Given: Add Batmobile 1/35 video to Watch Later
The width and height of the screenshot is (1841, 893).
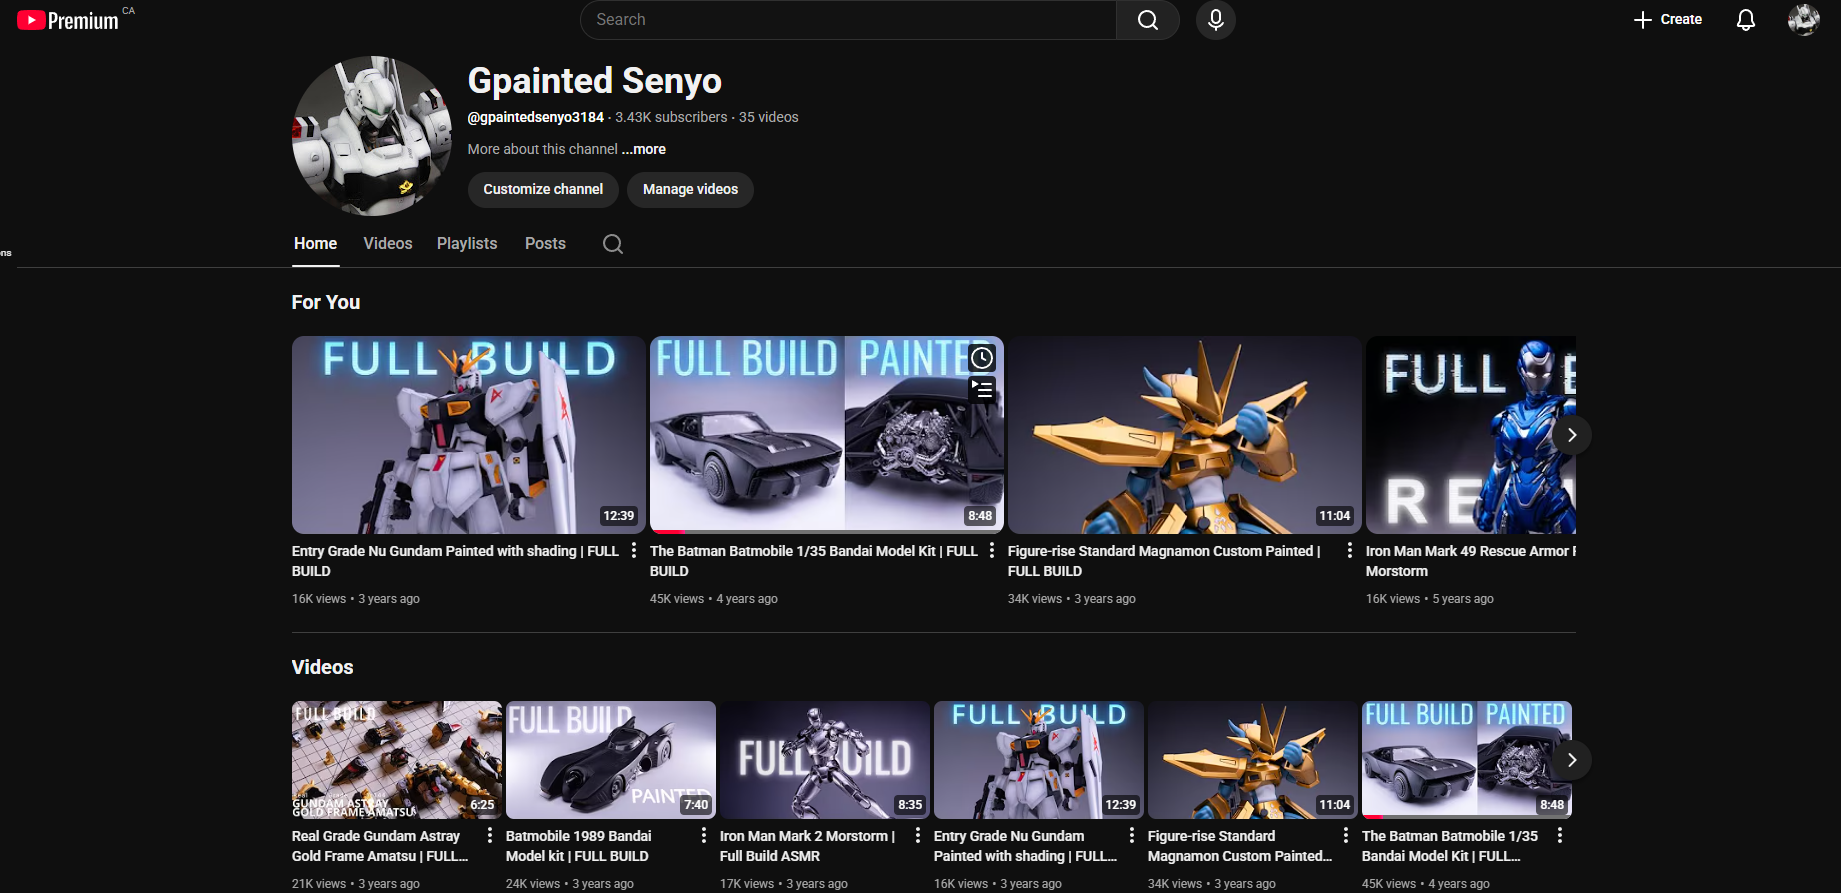Looking at the screenshot, I should tap(982, 358).
